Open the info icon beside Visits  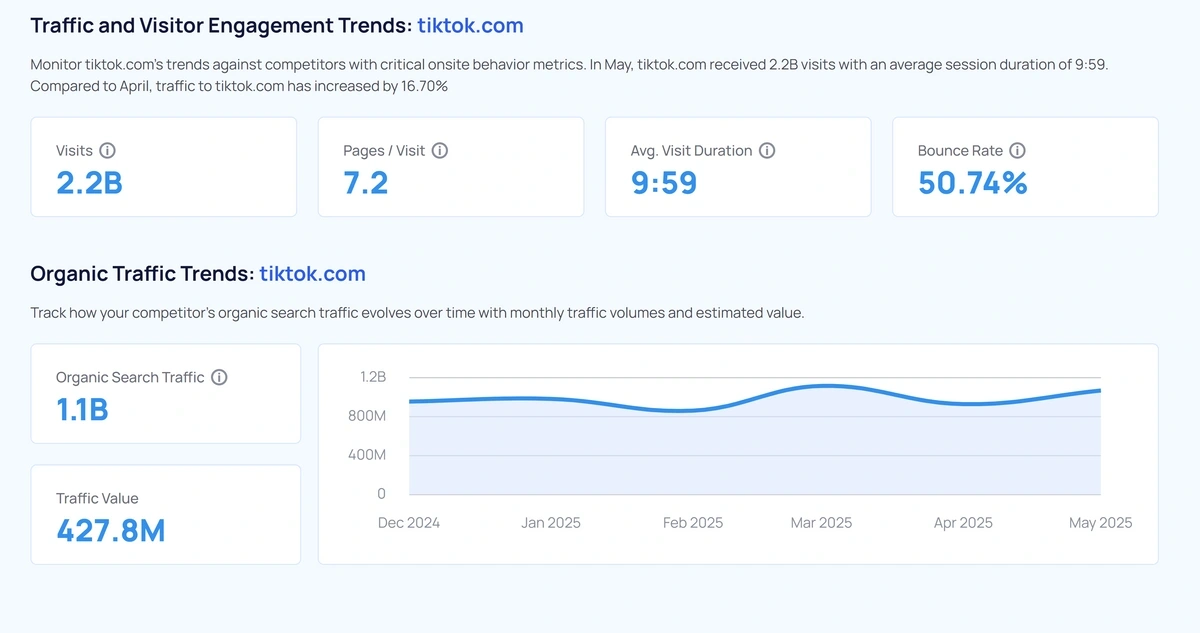(108, 151)
